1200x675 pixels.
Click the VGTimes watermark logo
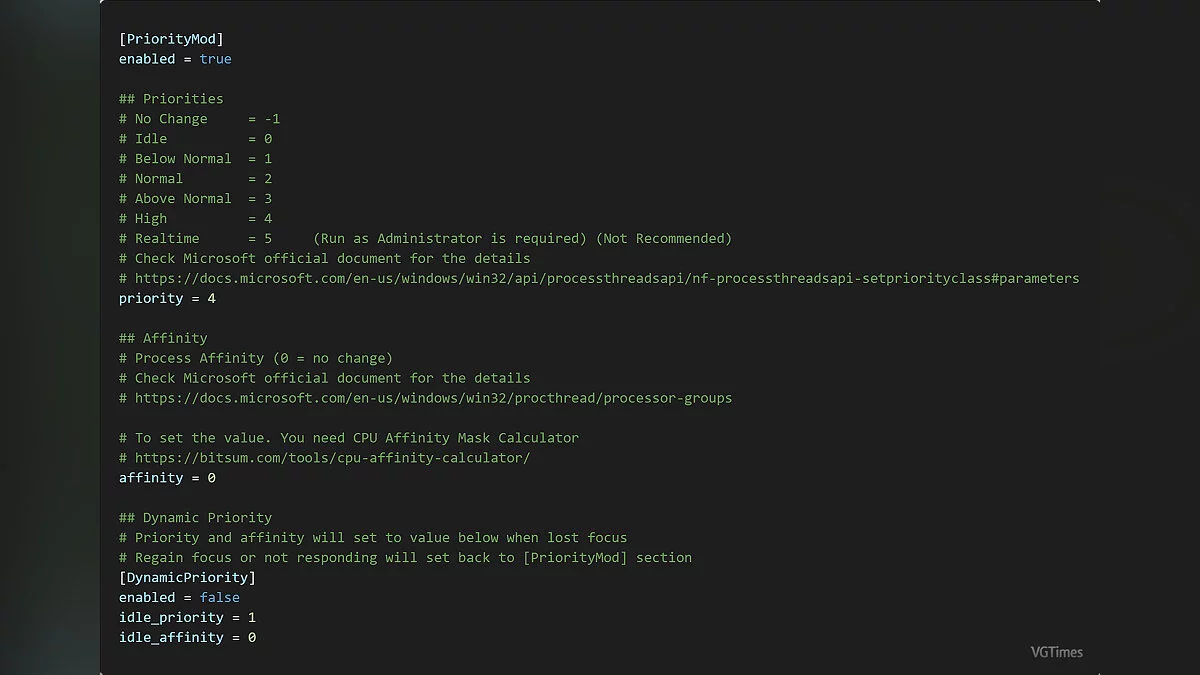(1056, 652)
